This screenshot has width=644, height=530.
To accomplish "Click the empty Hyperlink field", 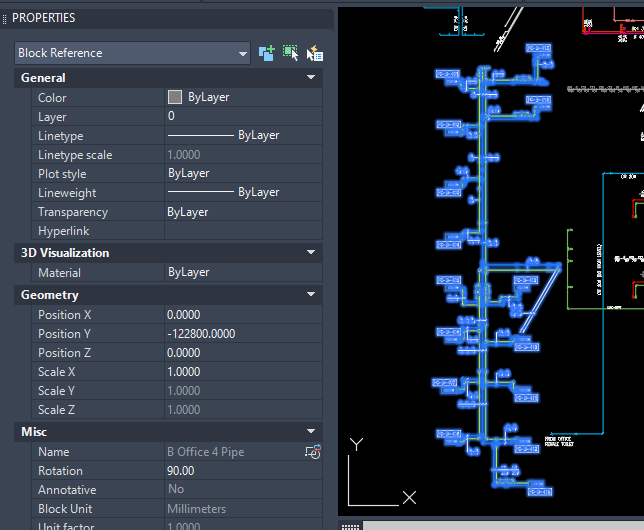I will click(243, 230).
